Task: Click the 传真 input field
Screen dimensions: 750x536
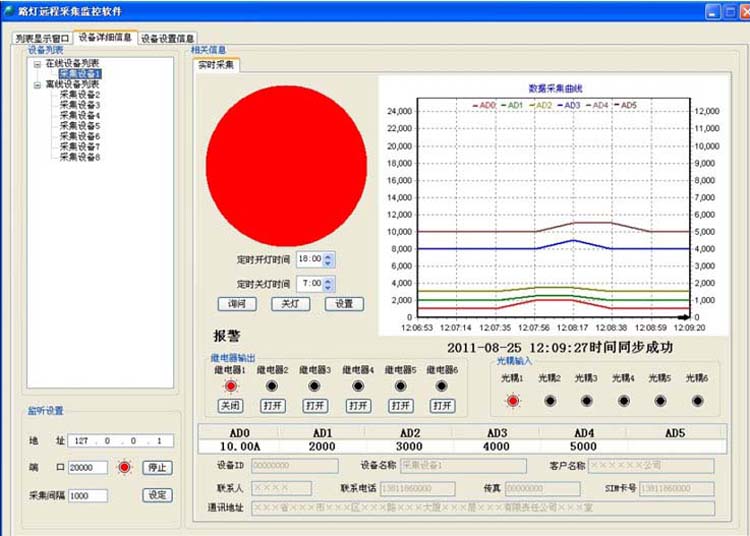Action: tap(543, 488)
